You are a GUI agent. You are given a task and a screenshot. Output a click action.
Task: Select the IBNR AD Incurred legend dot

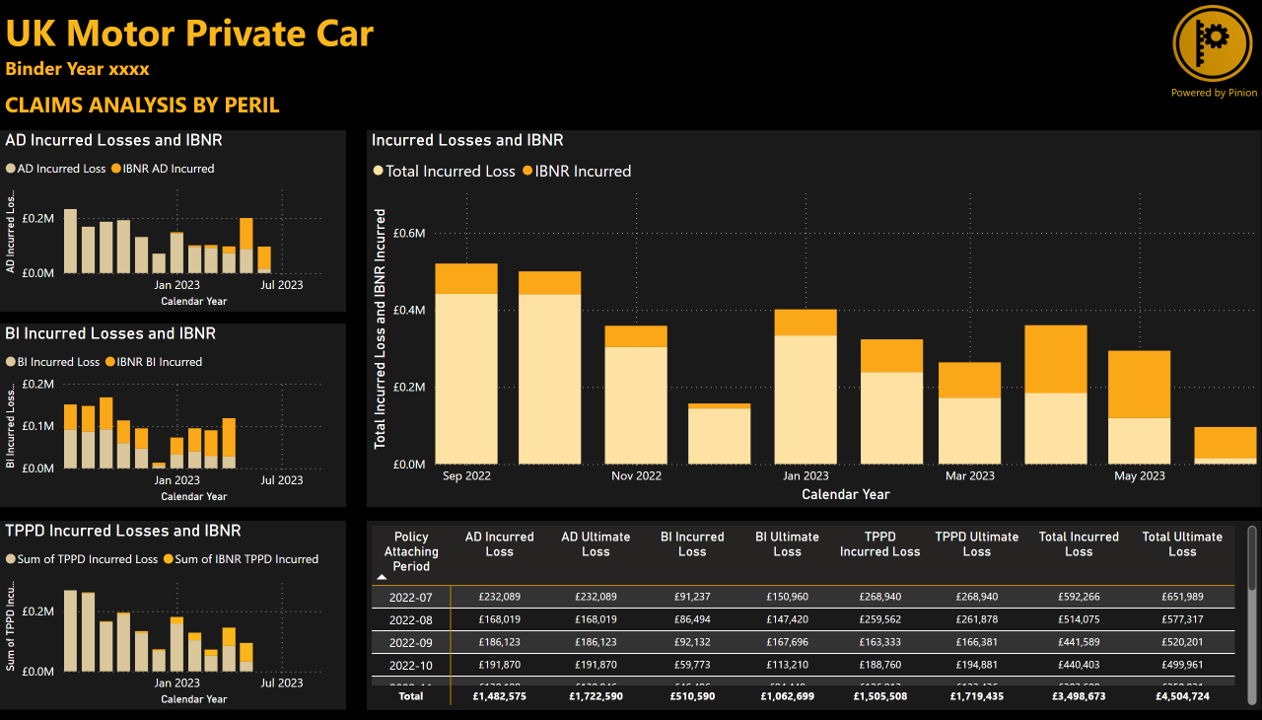(x=116, y=169)
